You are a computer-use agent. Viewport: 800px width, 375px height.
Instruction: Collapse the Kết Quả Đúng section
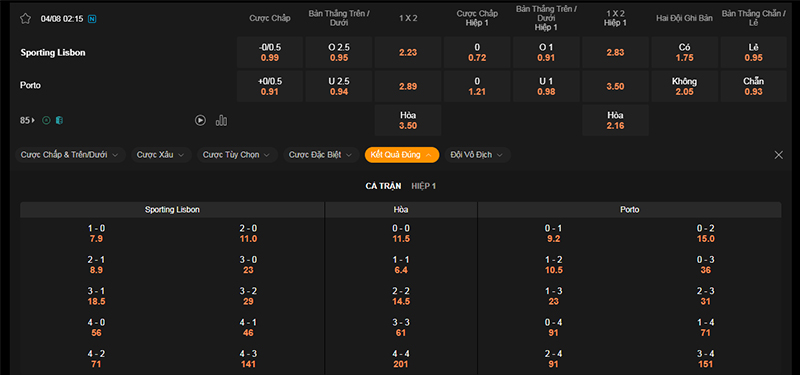pyautogui.click(x=402, y=155)
